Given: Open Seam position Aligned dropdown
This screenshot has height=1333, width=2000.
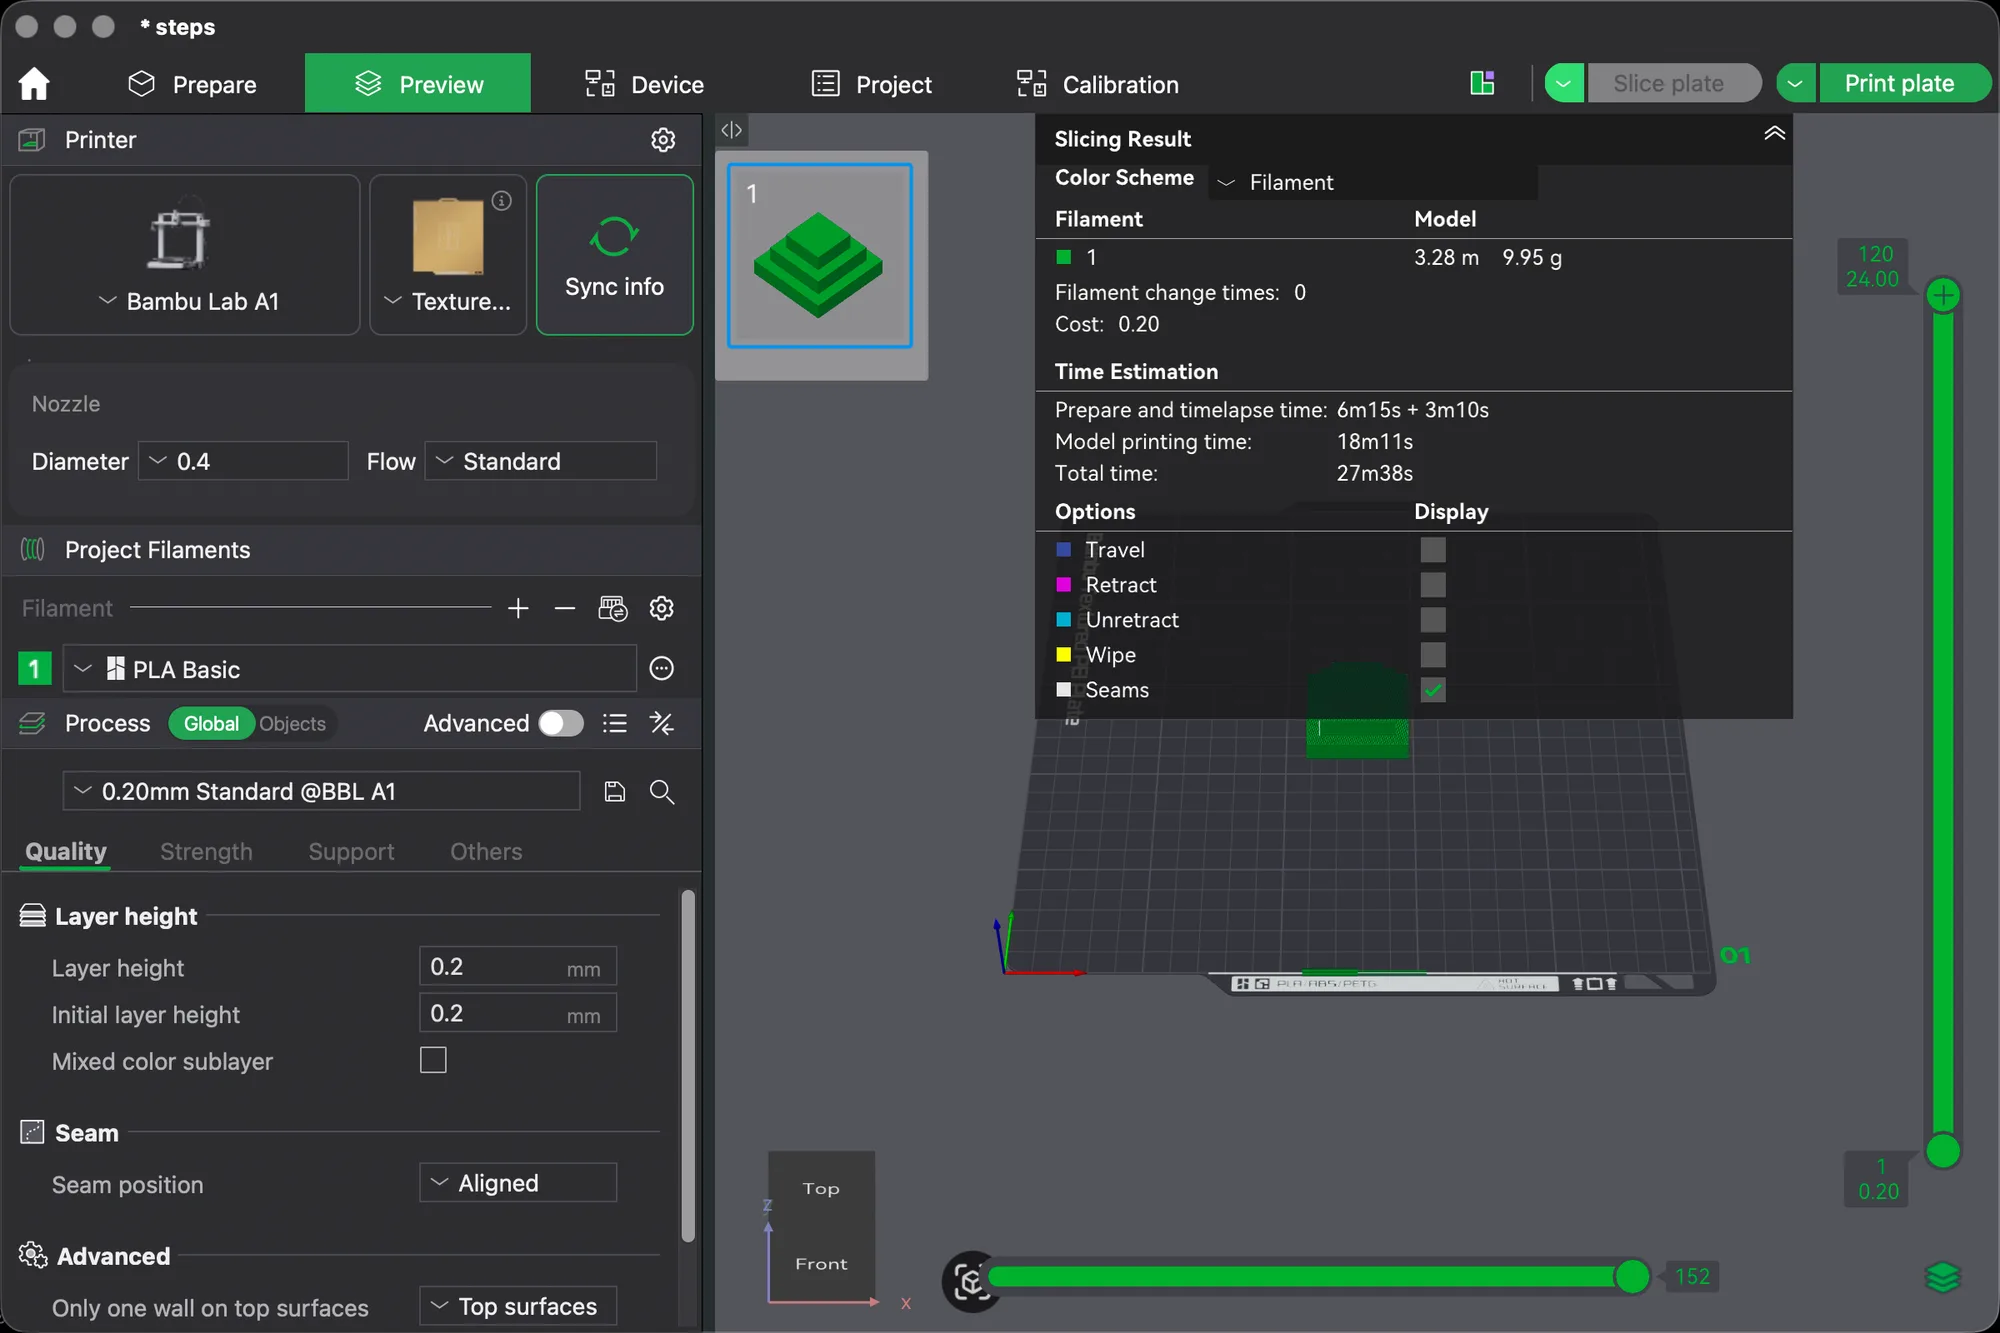Looking at the screenshot, I should click(x=518, y=1183).
